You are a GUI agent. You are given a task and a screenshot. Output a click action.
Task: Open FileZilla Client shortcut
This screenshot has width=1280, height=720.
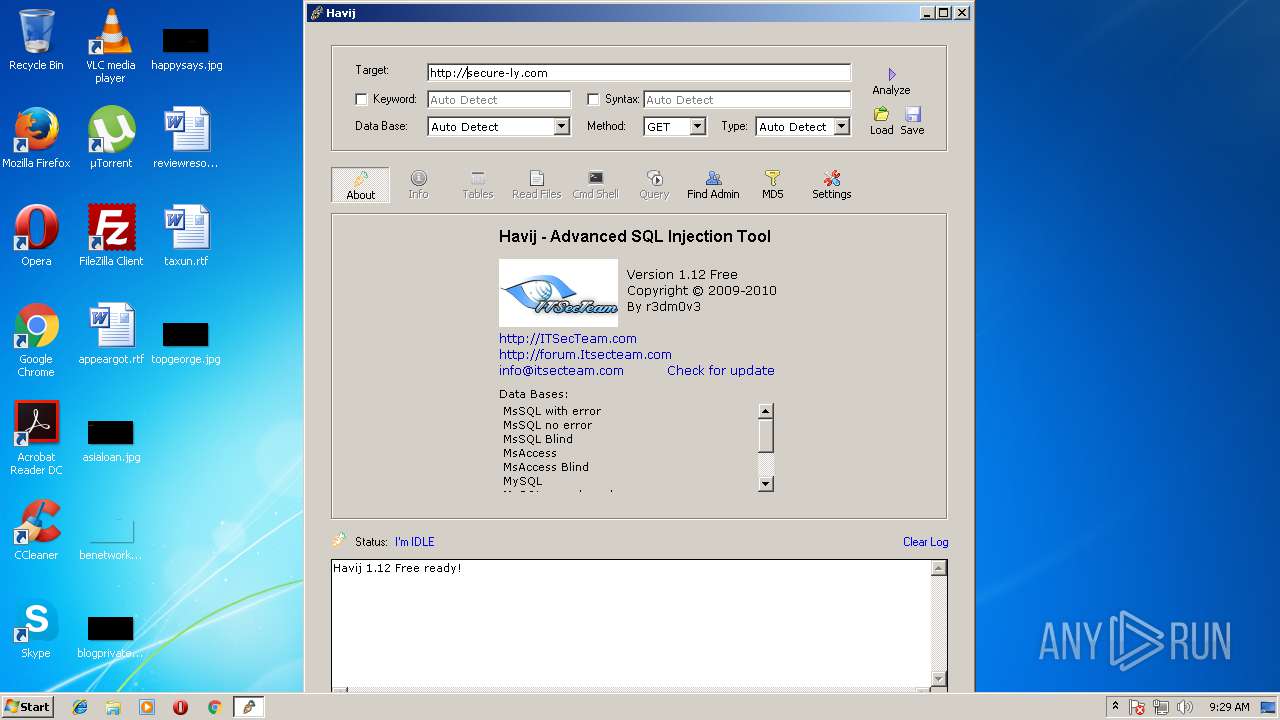(x=110, y=236)
